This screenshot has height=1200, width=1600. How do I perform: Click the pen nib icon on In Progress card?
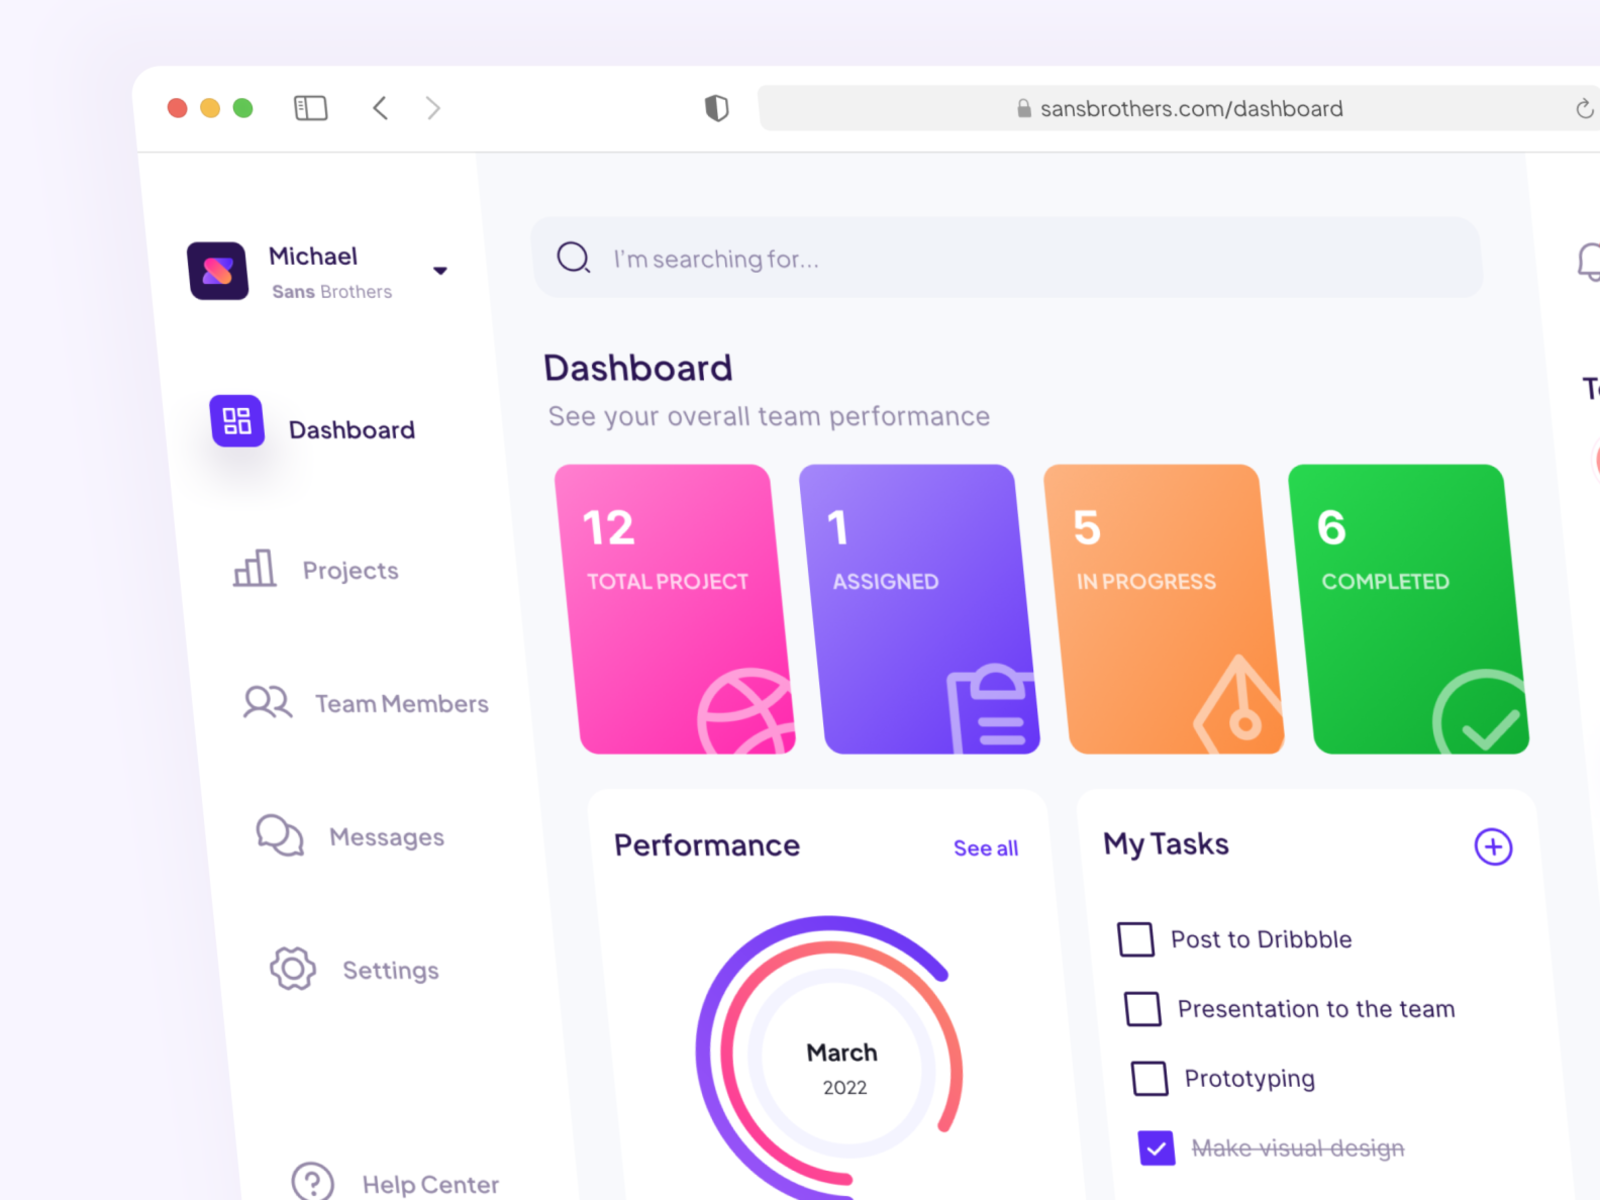tap(1237, 705)
